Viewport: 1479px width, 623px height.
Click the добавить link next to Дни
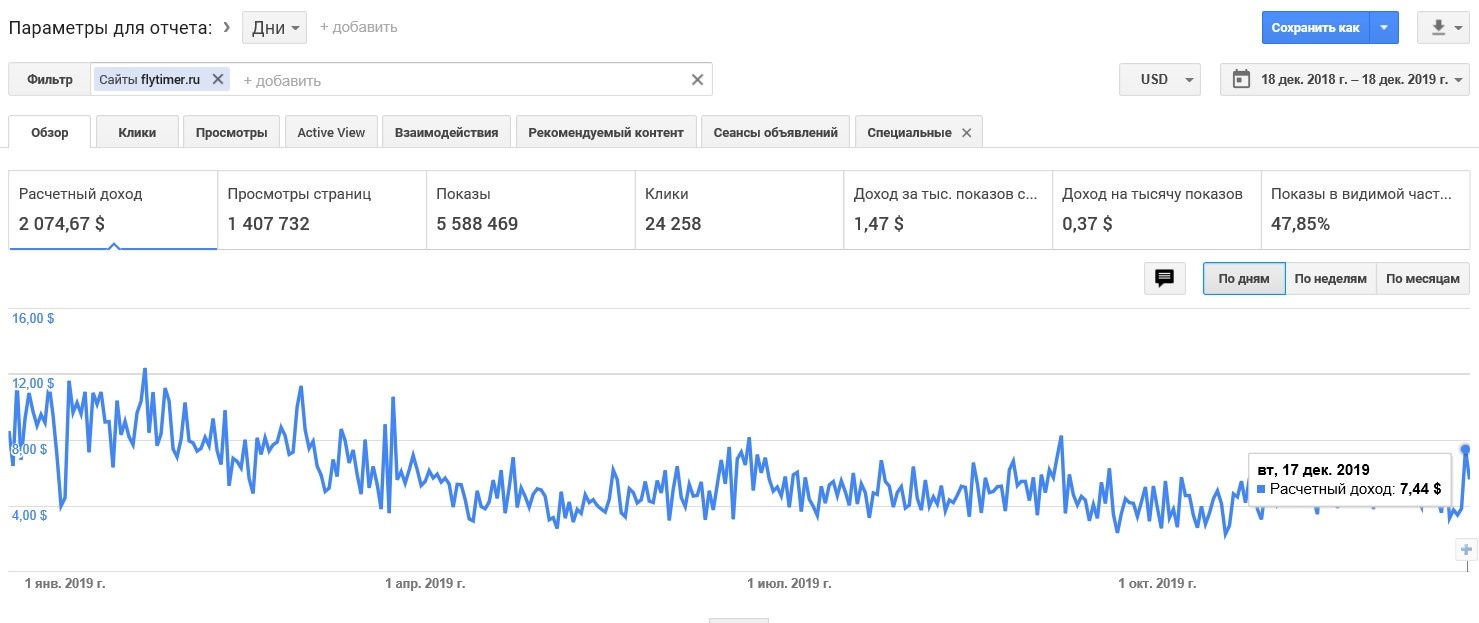[358, 28]
